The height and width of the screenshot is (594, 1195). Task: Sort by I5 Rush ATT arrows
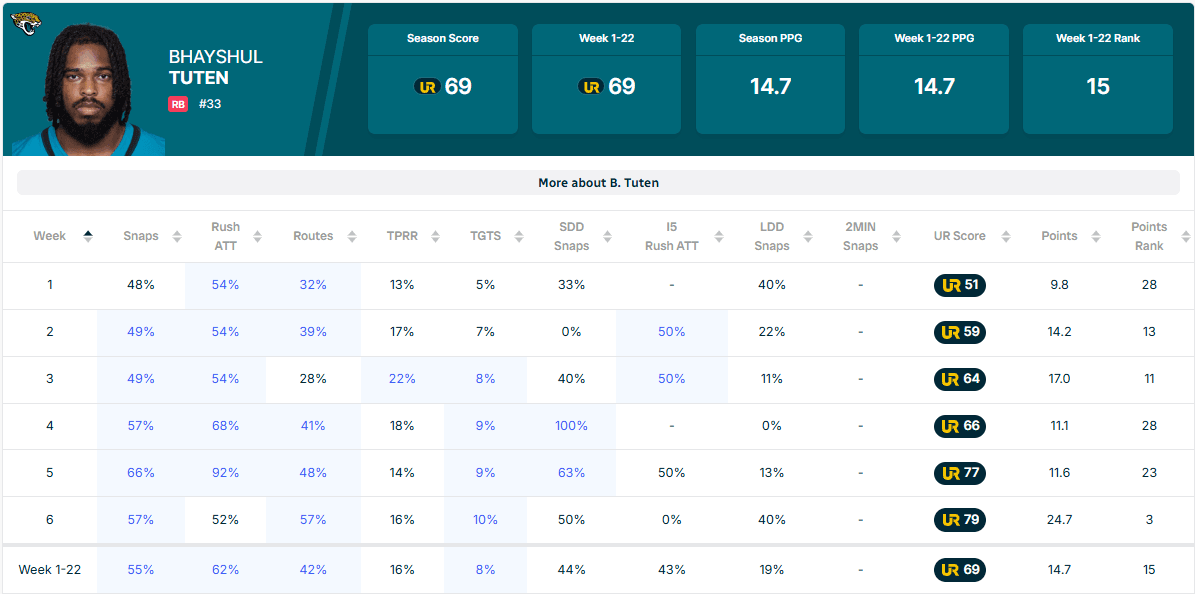pos(720,236)
